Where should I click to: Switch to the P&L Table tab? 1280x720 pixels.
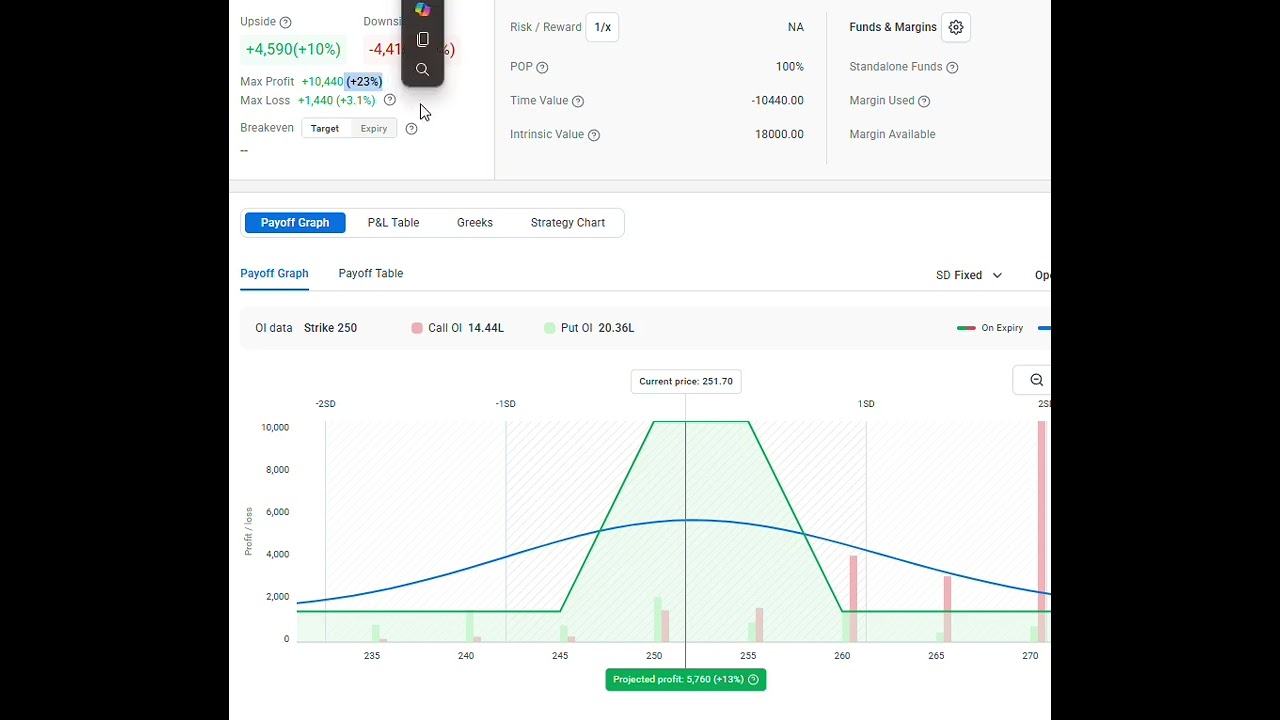click(x=393, y=223)
